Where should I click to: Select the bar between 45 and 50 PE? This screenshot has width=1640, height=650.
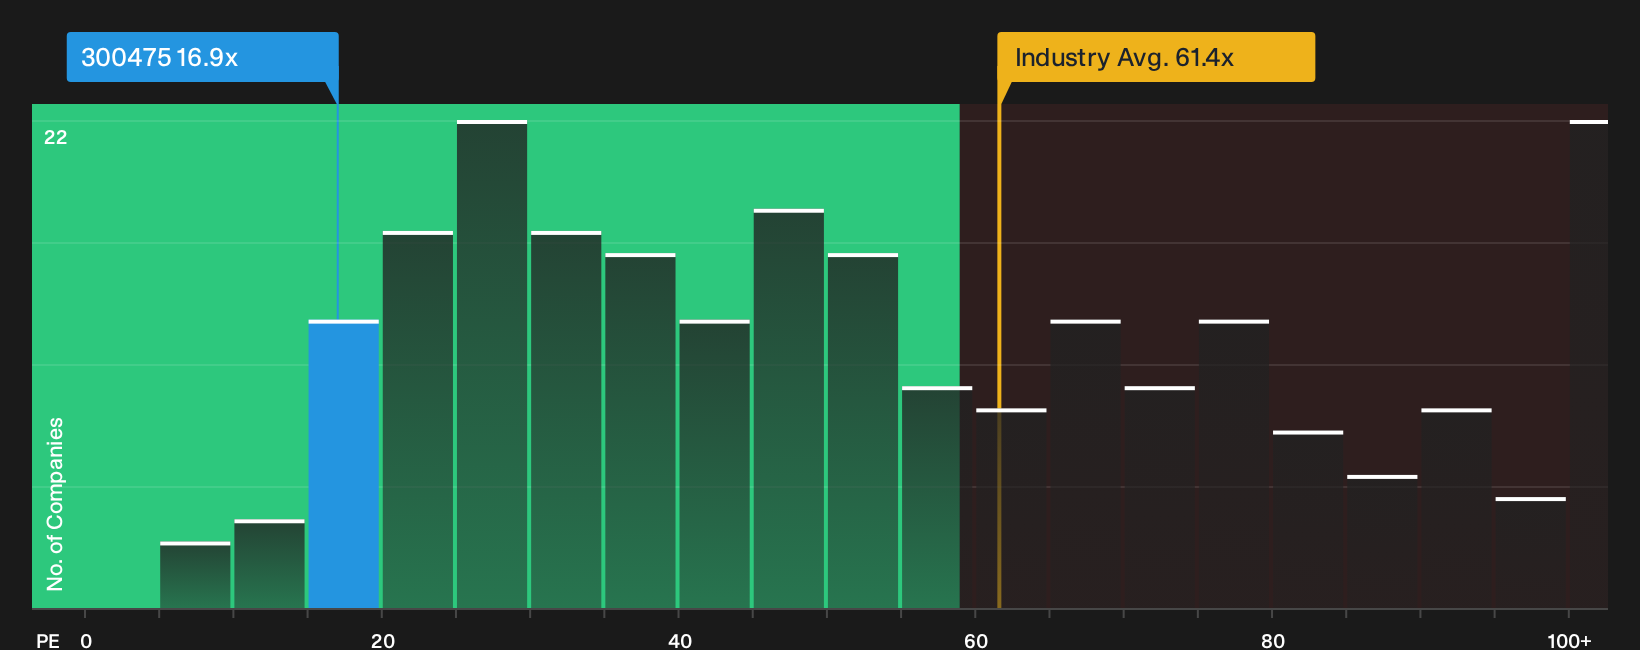coord(789,409)
